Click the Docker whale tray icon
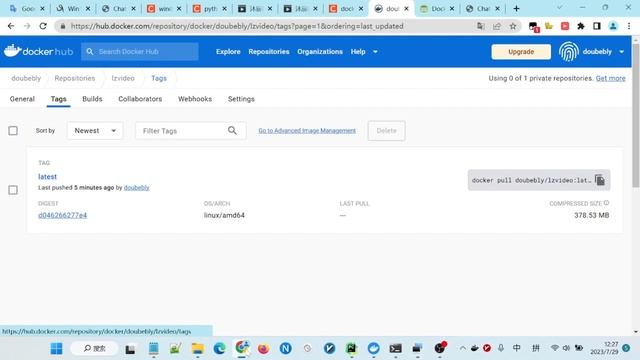640x360 pixels. click(x=475, y=348)
